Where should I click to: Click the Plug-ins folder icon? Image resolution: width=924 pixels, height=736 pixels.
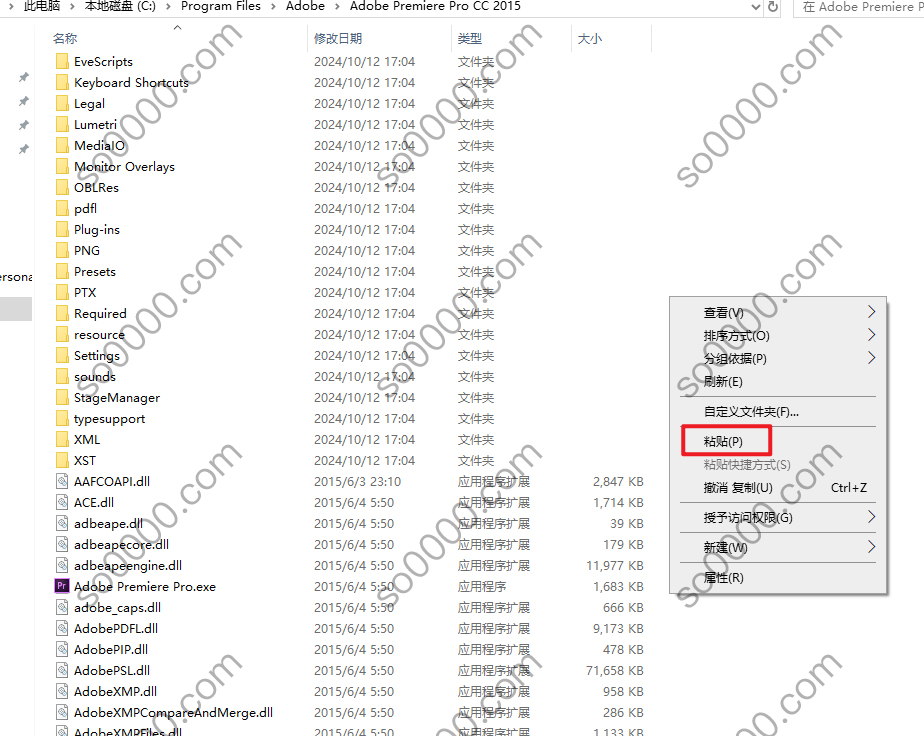pyautogui.click(x=62, y=229)
